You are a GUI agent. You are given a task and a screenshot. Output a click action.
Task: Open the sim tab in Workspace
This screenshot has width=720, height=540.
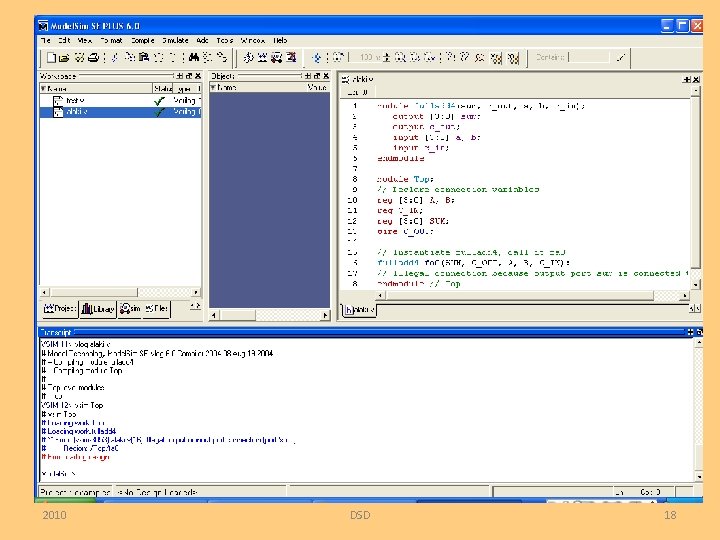click(x=130, y=310)
